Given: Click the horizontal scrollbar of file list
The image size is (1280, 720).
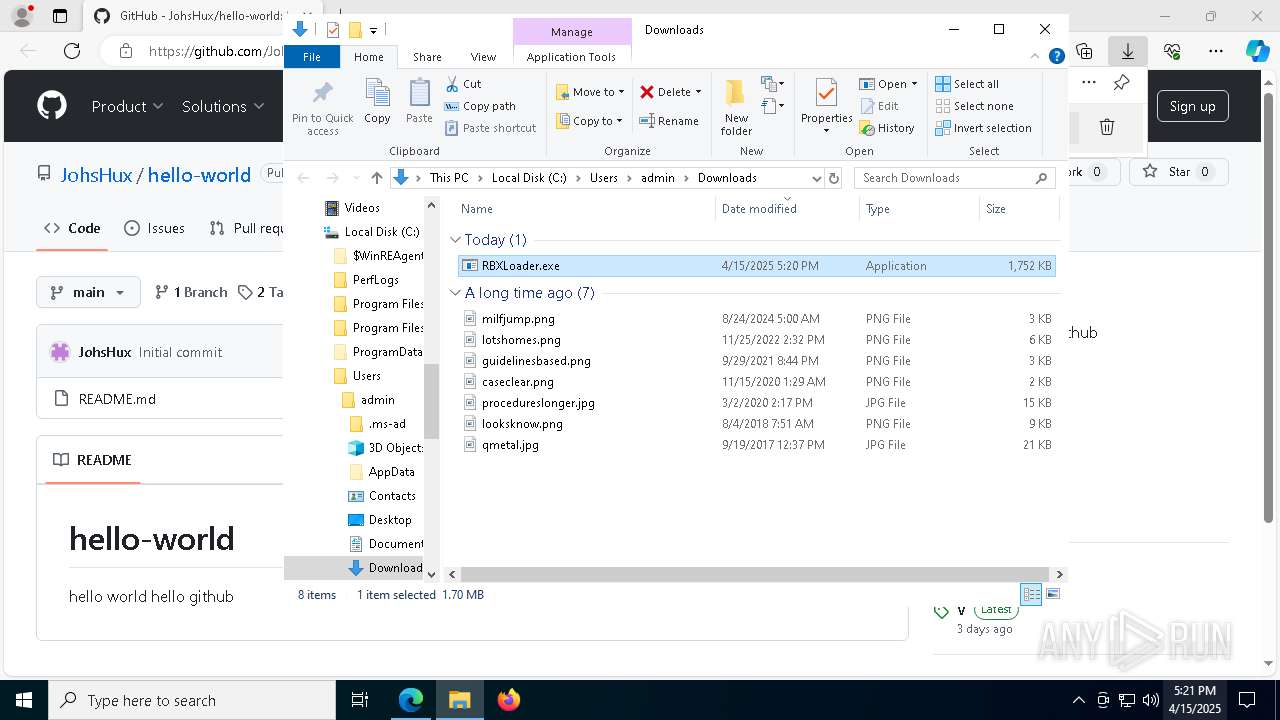Looking at the screenshot, I should tap(757, 574).
